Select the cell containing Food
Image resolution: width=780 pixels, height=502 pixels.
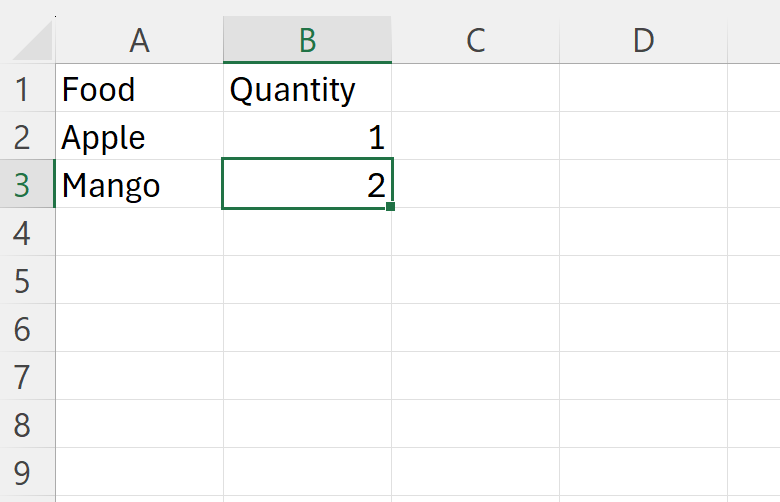(139, 89)
